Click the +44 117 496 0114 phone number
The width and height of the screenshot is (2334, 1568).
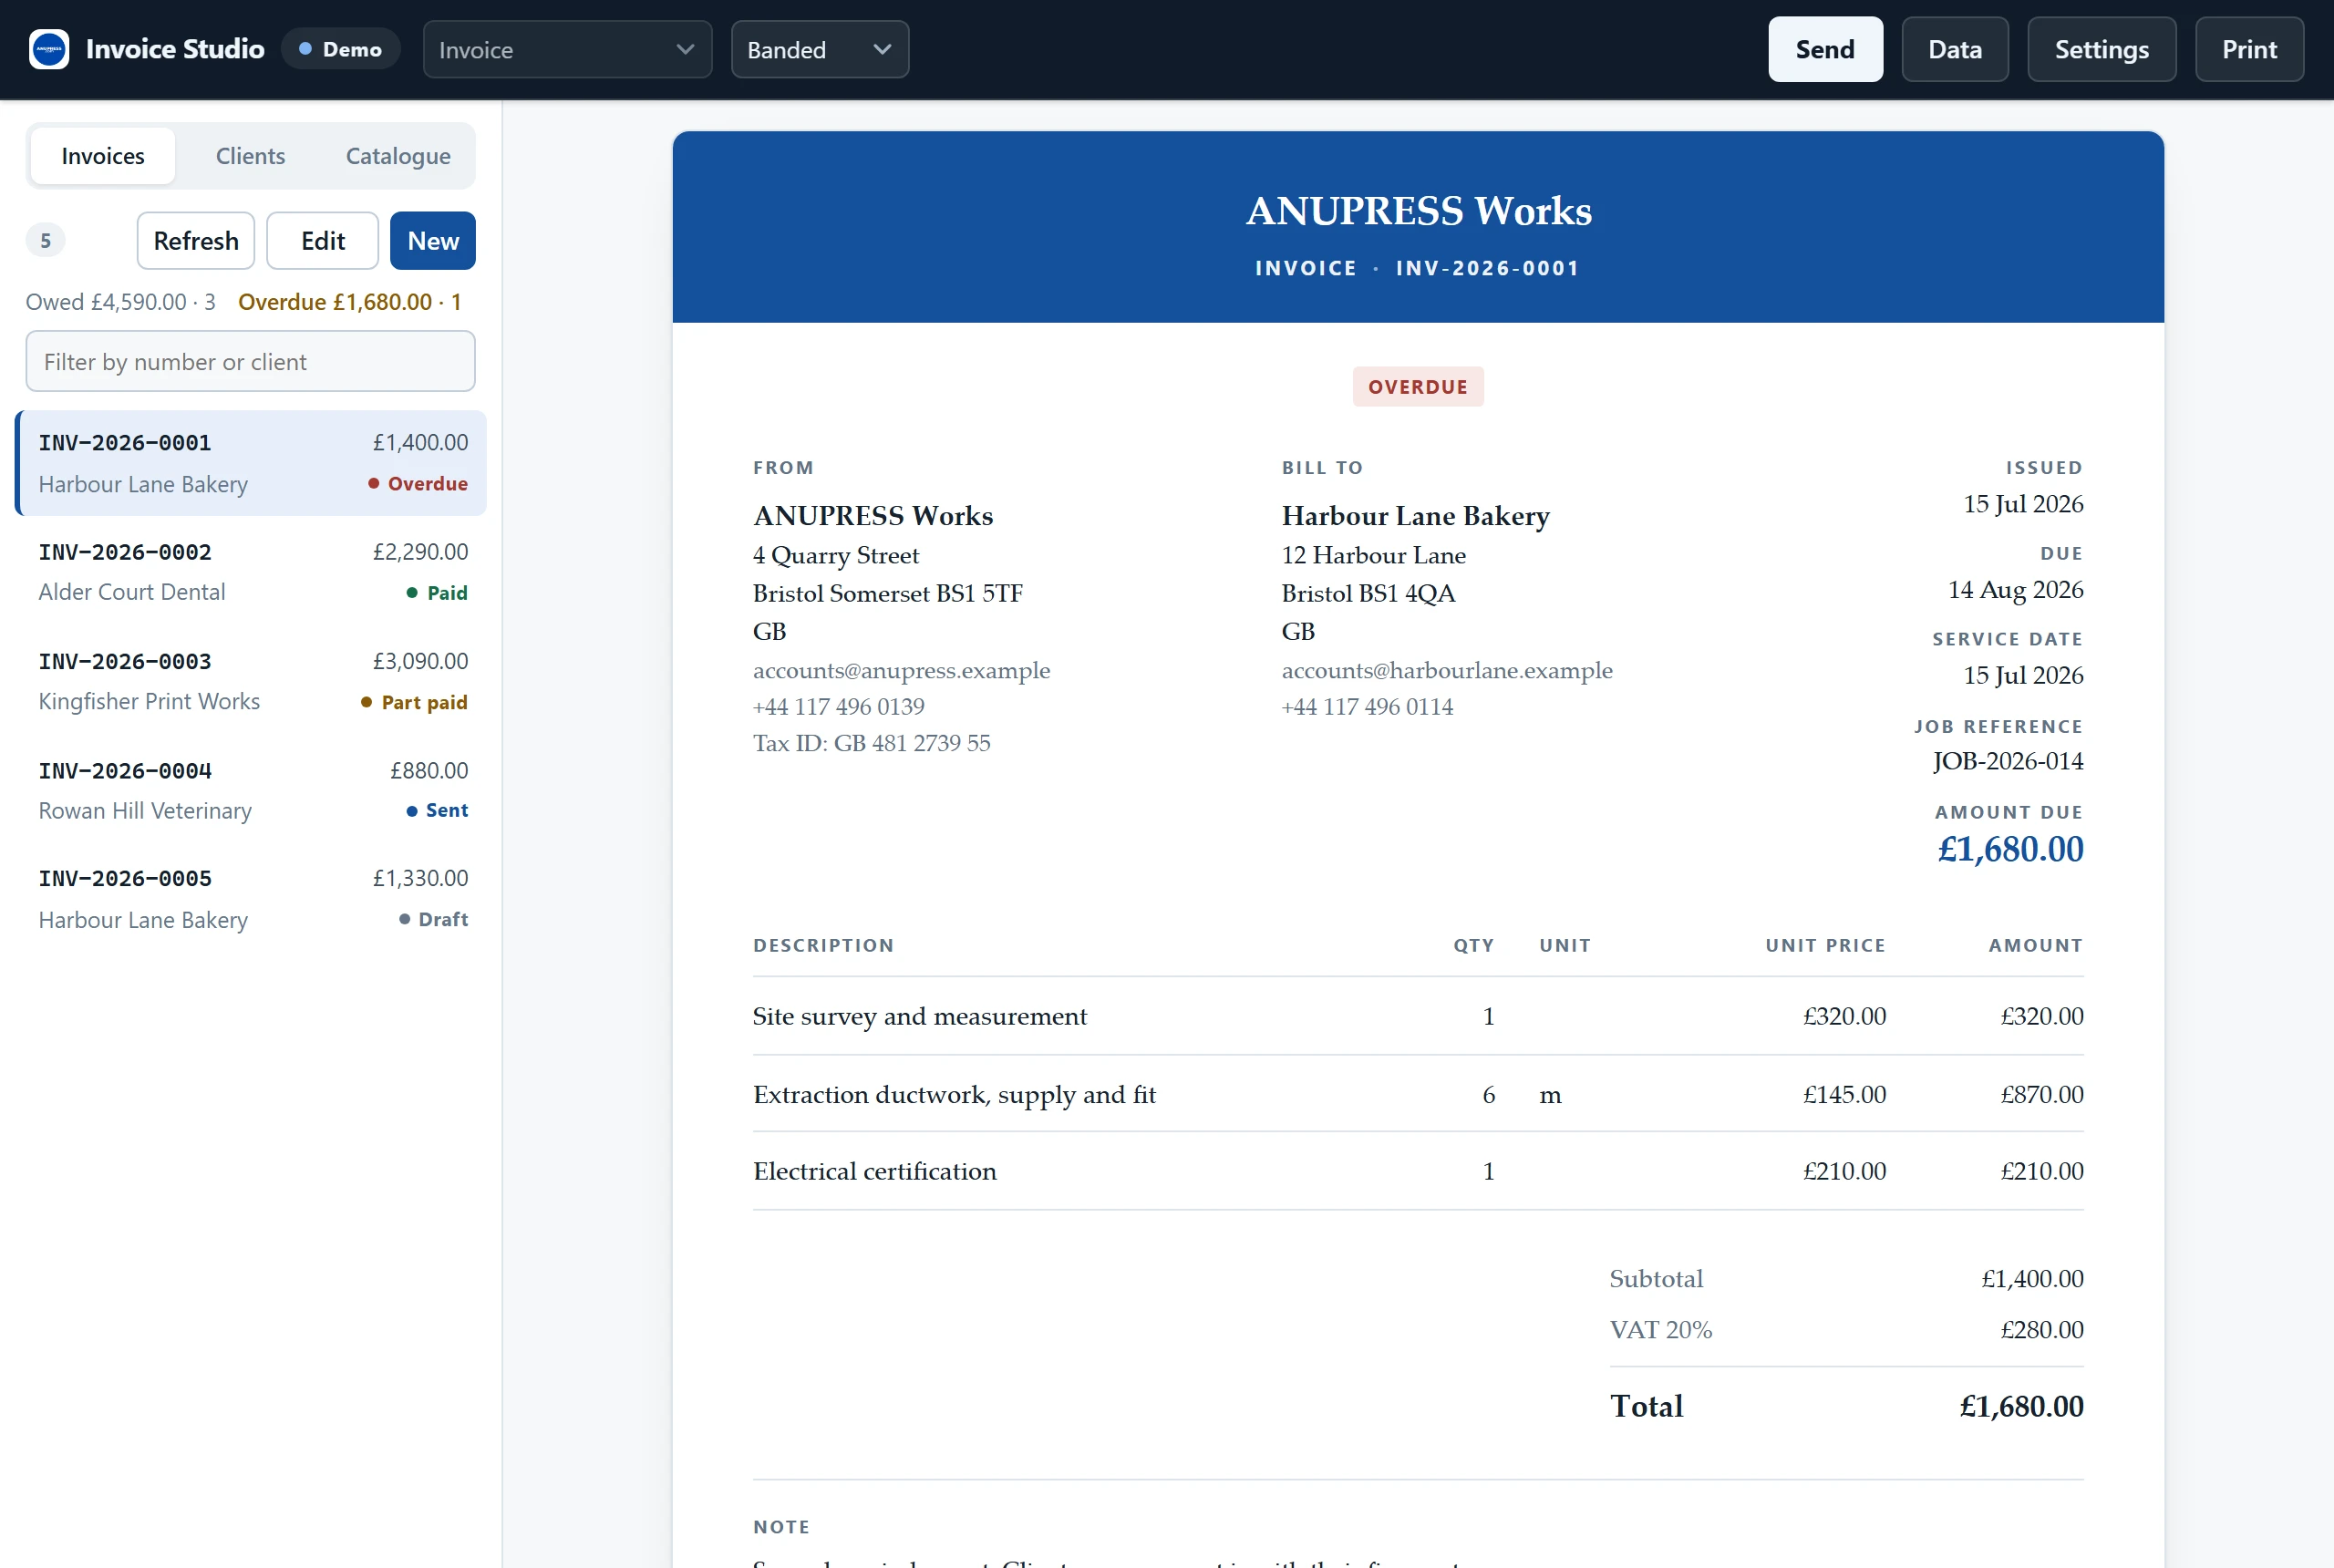1367,707
